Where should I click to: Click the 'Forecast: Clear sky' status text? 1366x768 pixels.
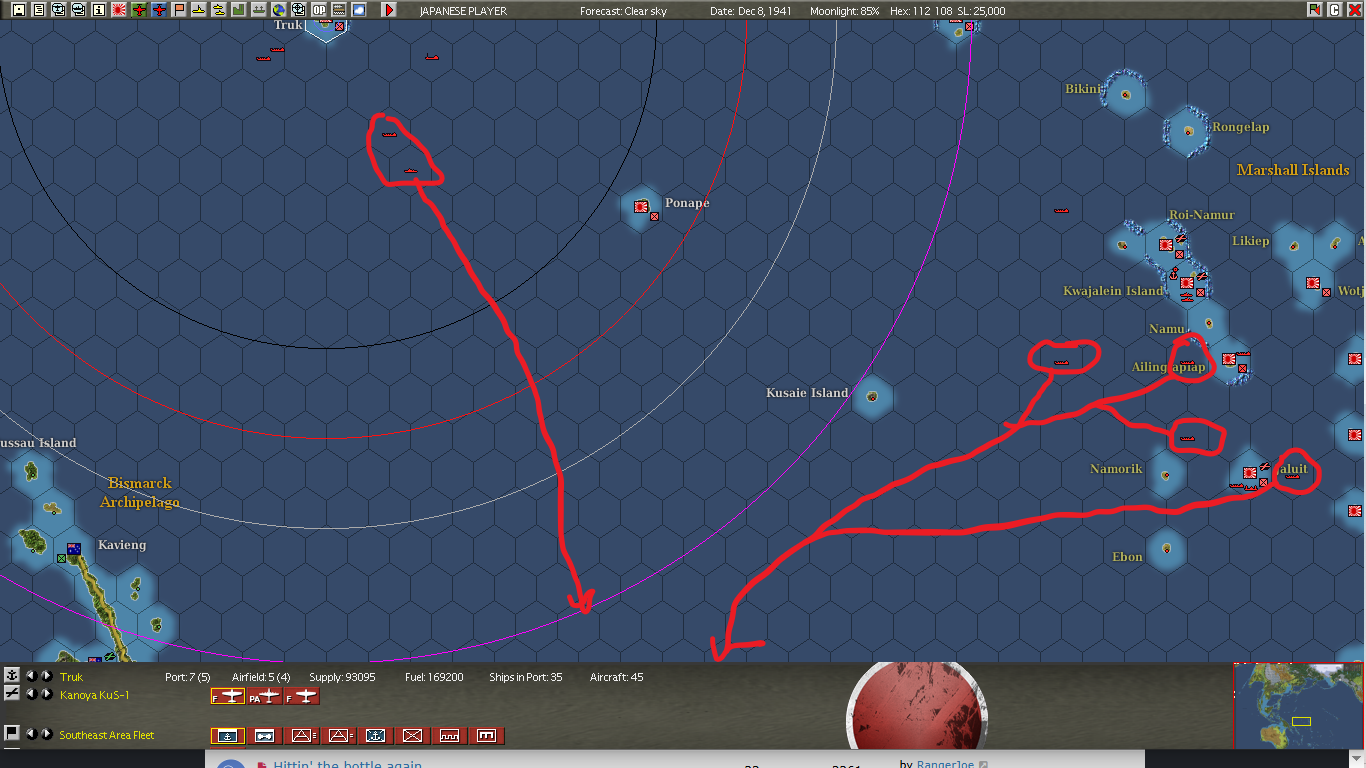click(623, 11)
